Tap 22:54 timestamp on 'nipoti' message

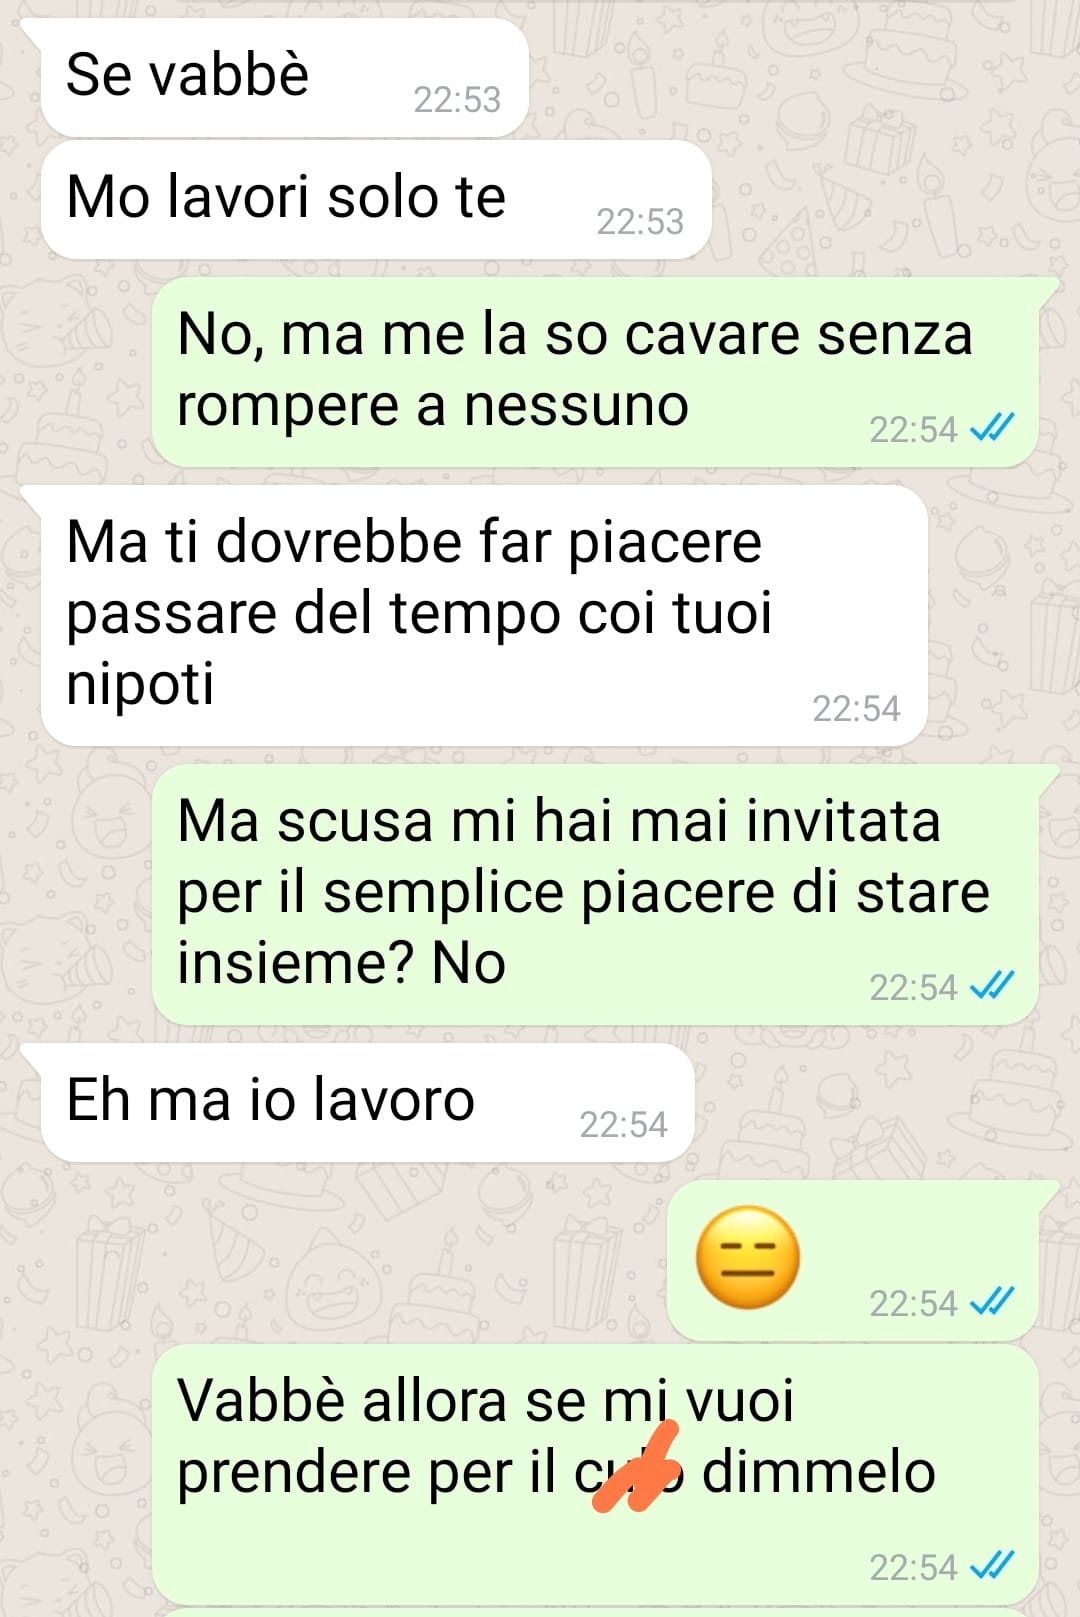coord(856,709)
